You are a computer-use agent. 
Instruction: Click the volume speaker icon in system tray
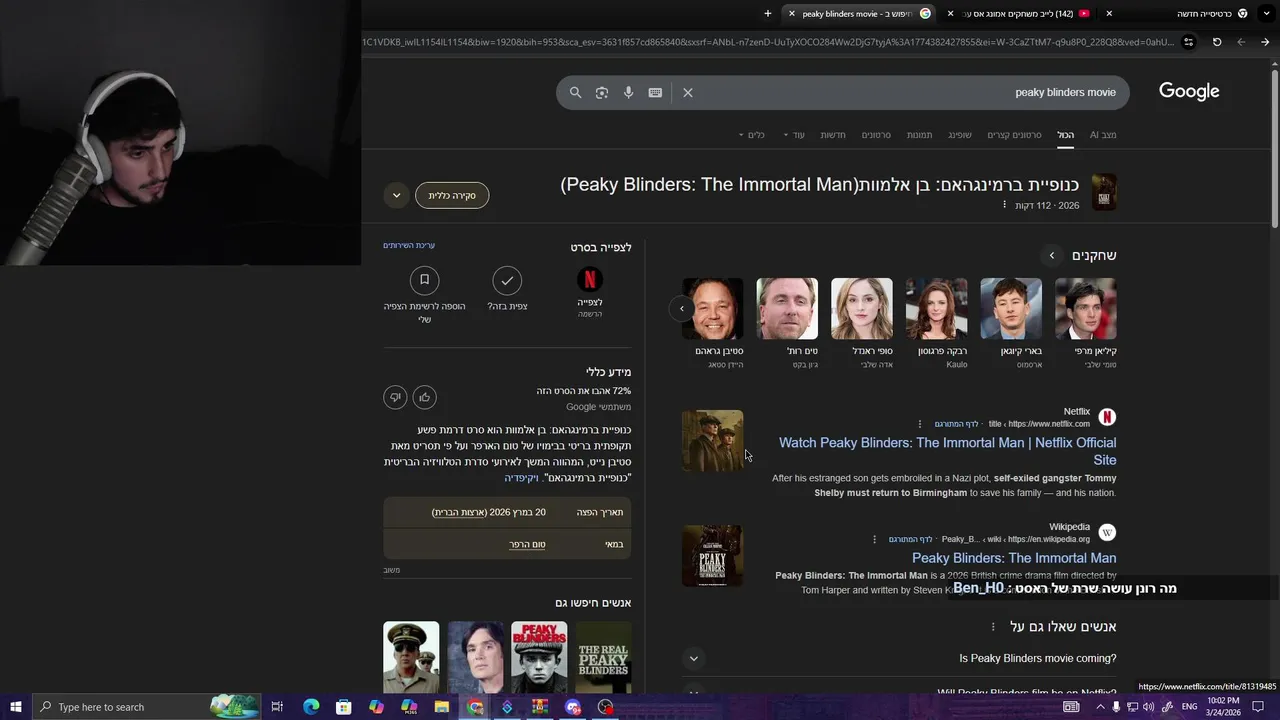point(1148,707)
